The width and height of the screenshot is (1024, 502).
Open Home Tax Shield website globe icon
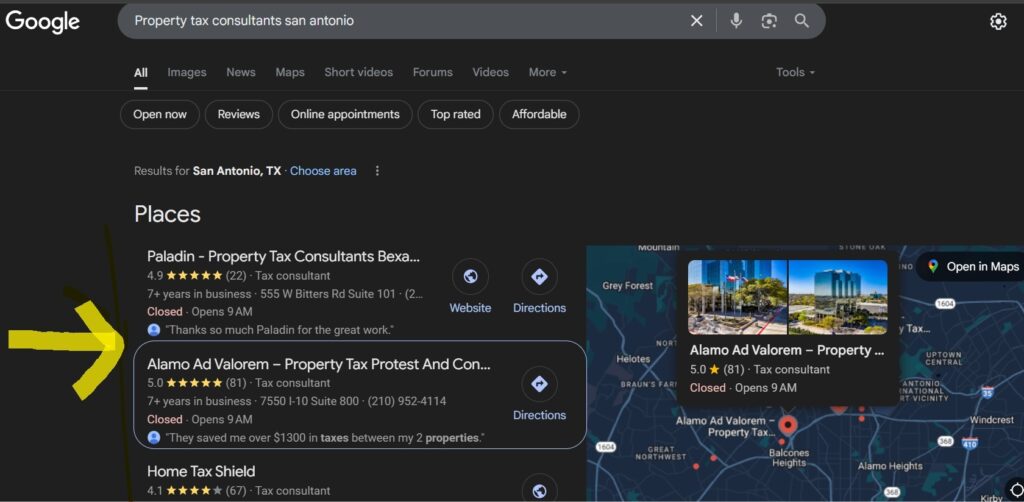tap(539, 488)
